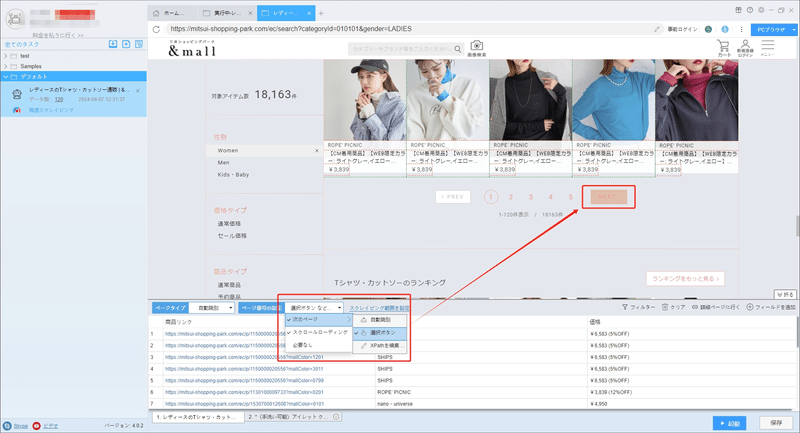
Task: Open the 選択ボタン pagination dropdown
Action: click(x=314, y=308)
